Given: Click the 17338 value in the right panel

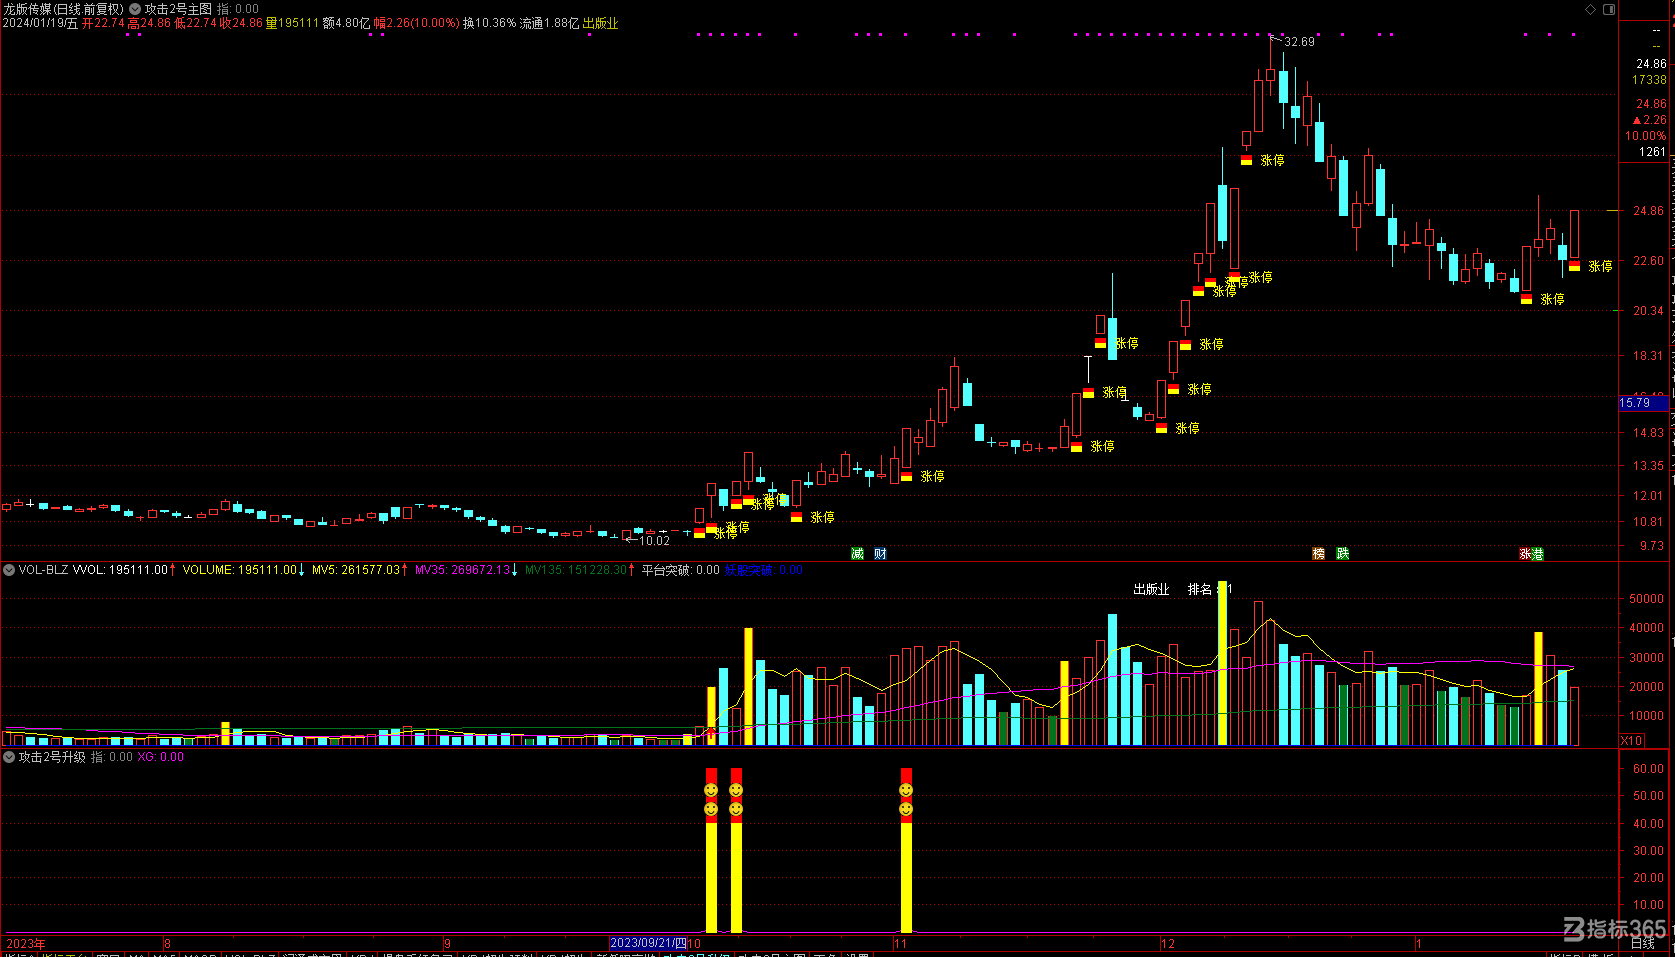Looking at the screenshot, I should (x=1649, y=80).
